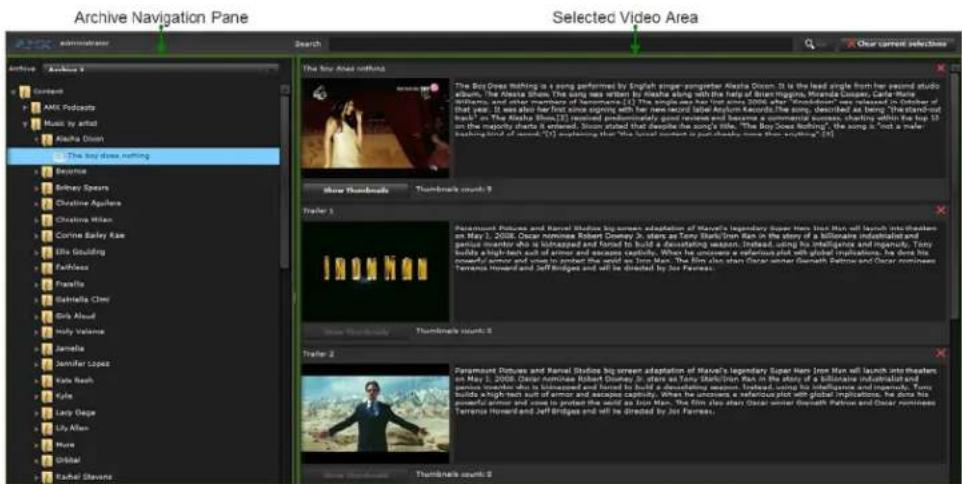This screenshot has width=962, height=484.
Task: Click the Holly Valance folder icon
Action: (x=46, y=332)
